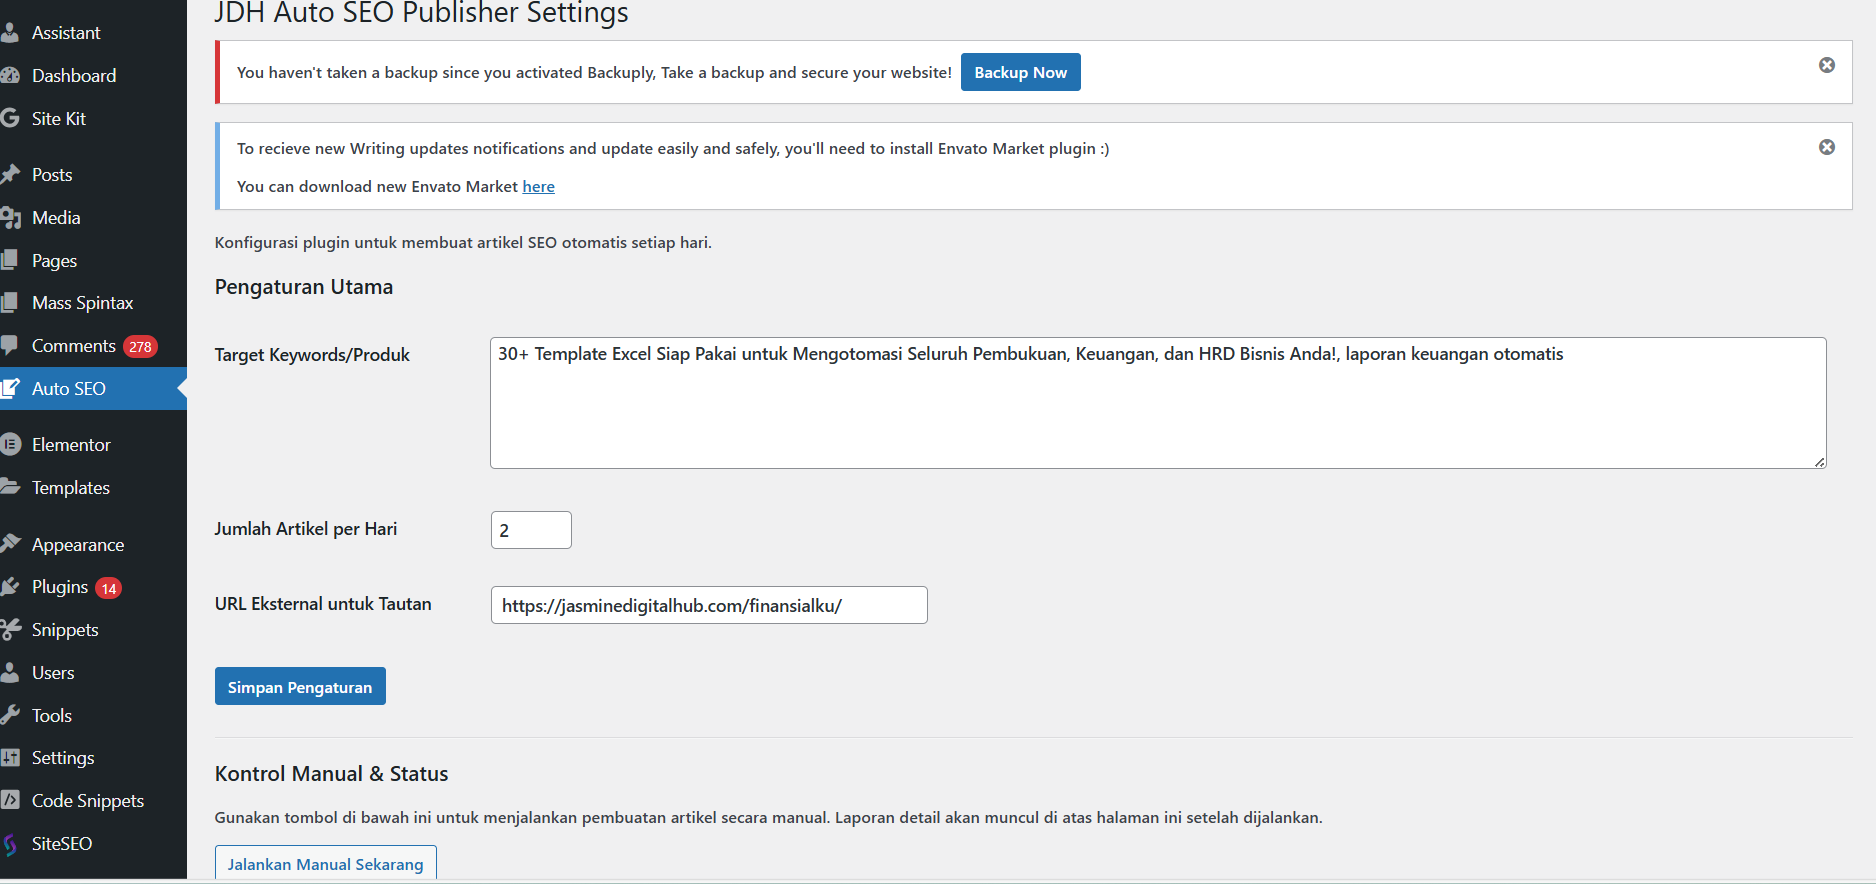Follow the Envato Market 'here' link
Screen dimensions: 1876x884
click(x=538, y=186)
